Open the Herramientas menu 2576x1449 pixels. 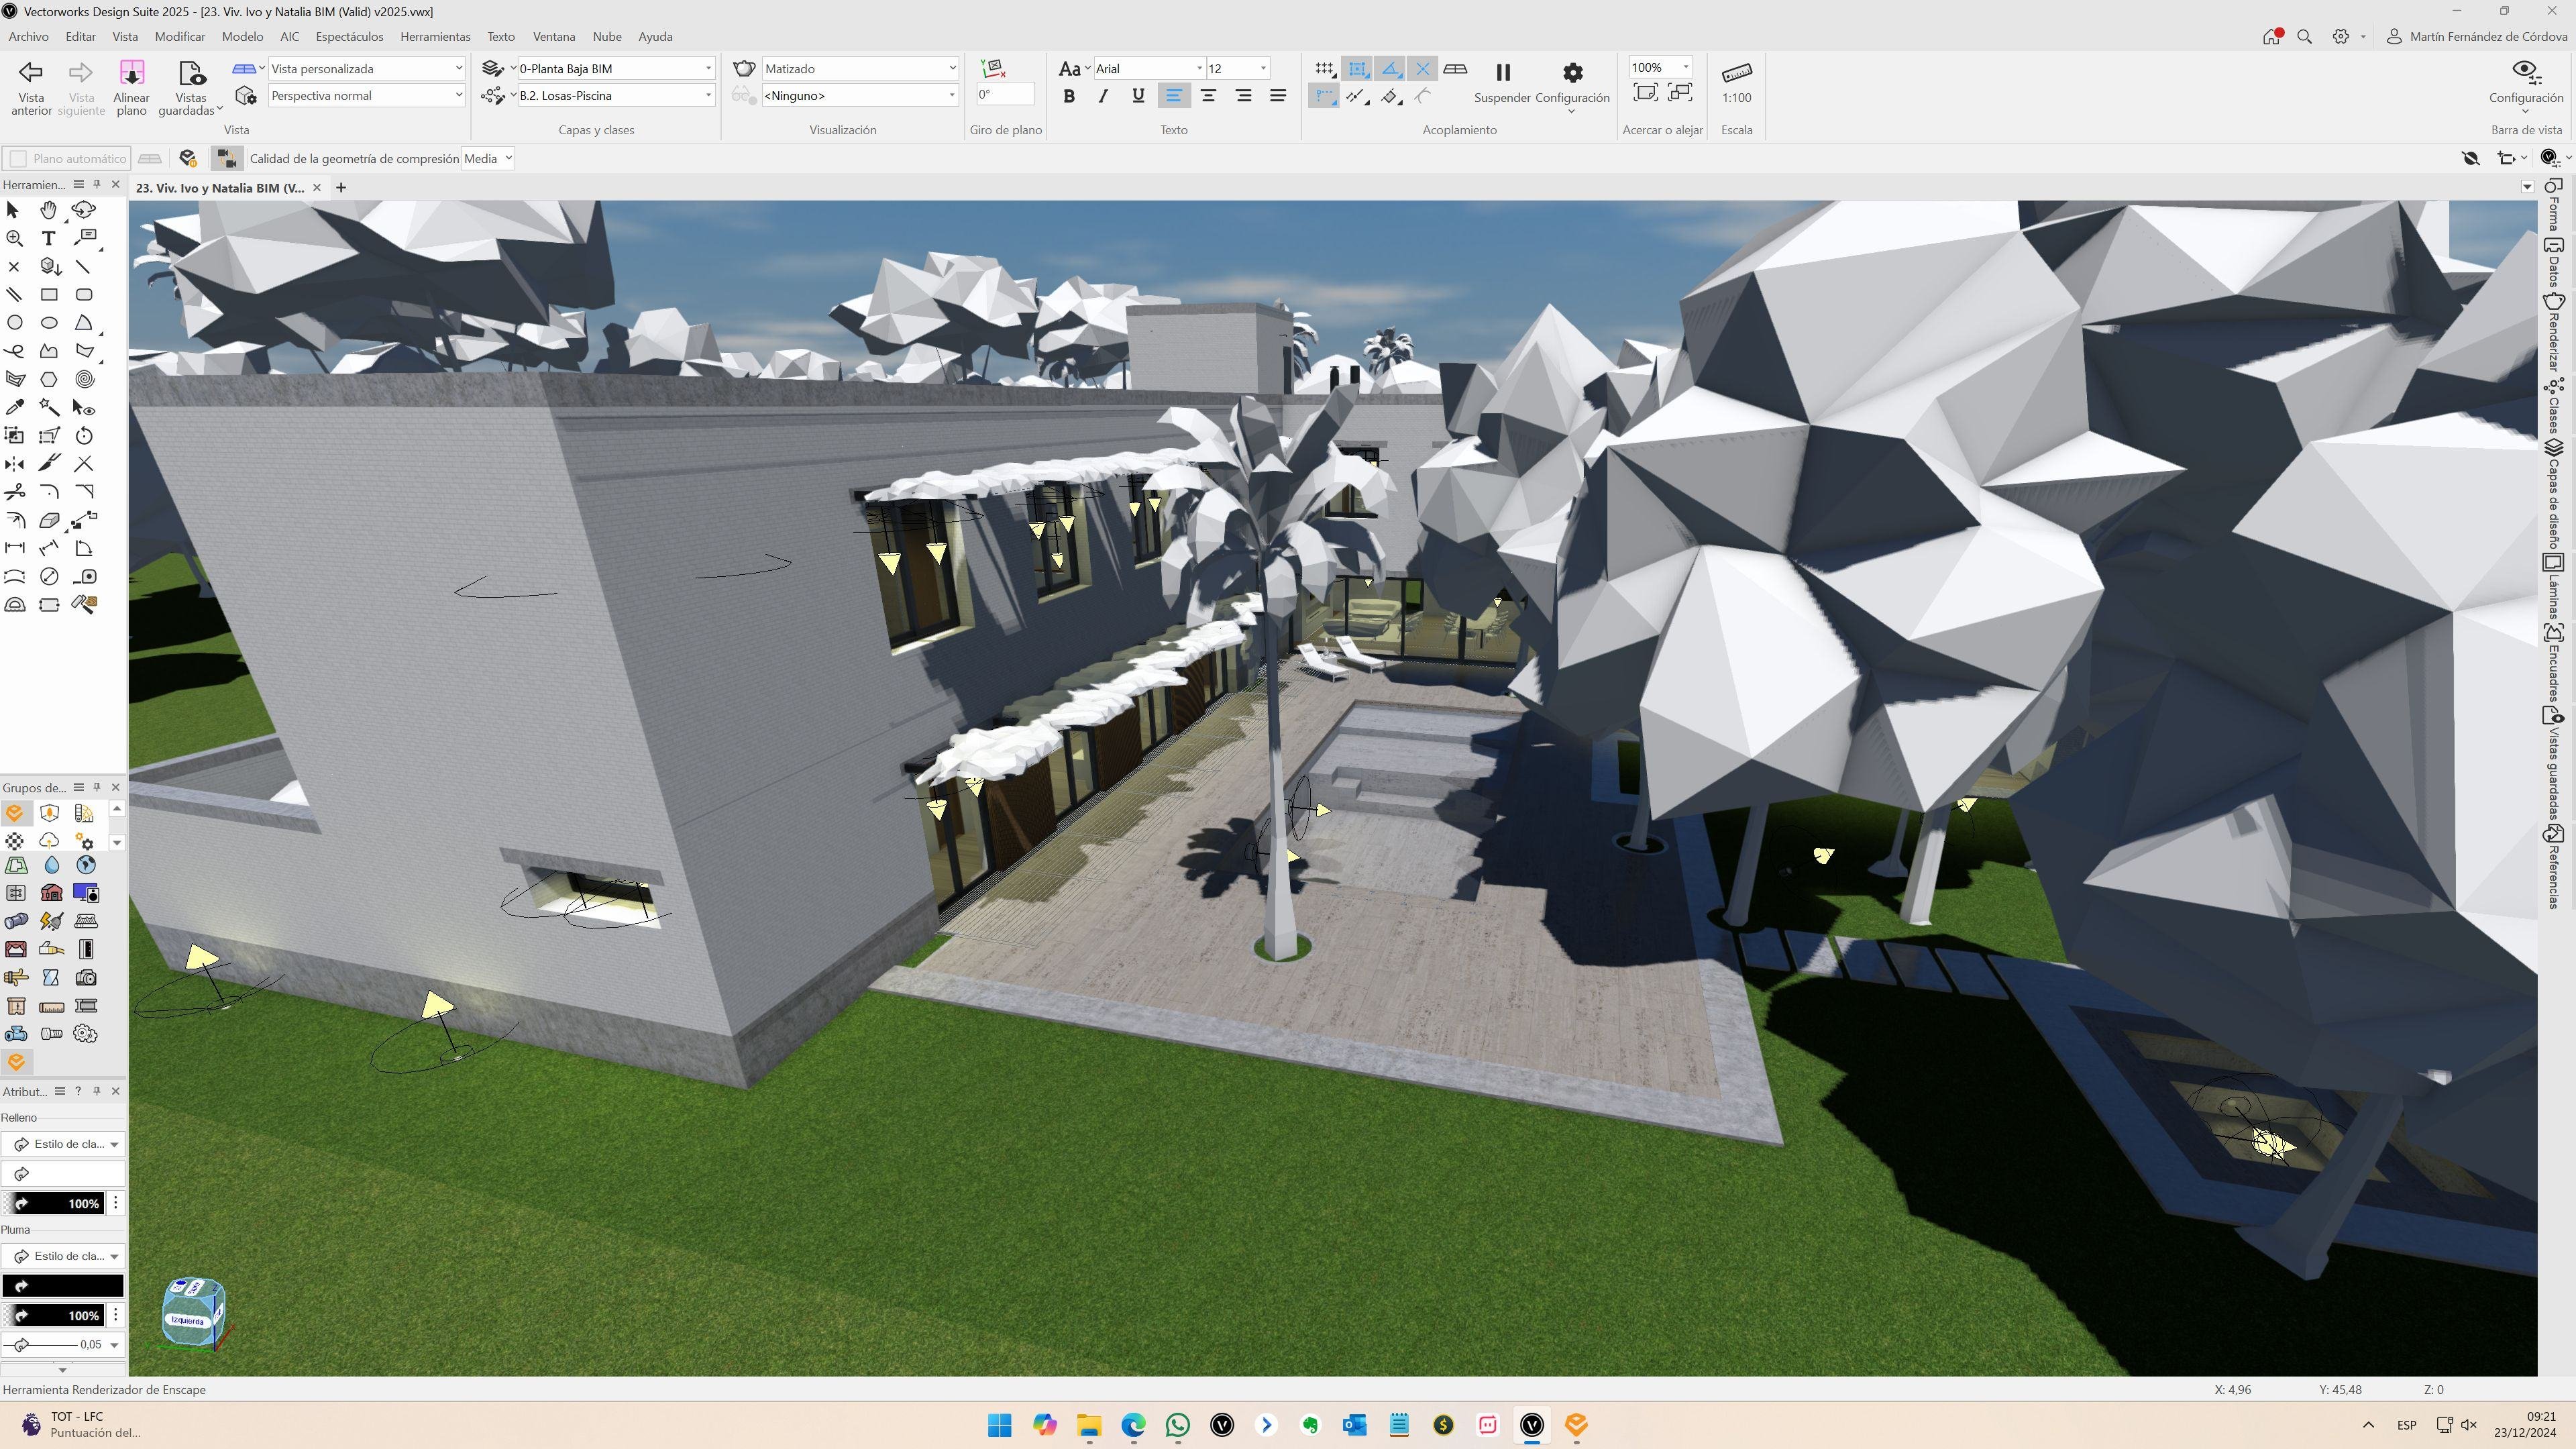point(435,37)
